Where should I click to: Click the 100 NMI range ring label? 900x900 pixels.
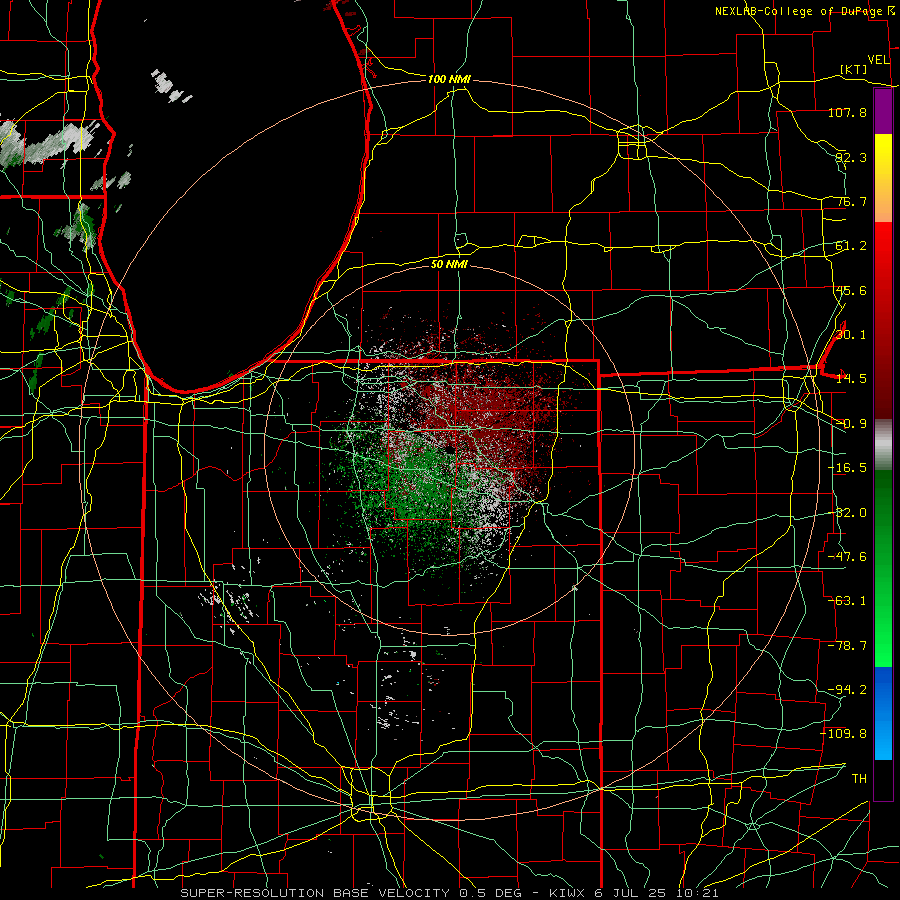[x=449, y=79]
